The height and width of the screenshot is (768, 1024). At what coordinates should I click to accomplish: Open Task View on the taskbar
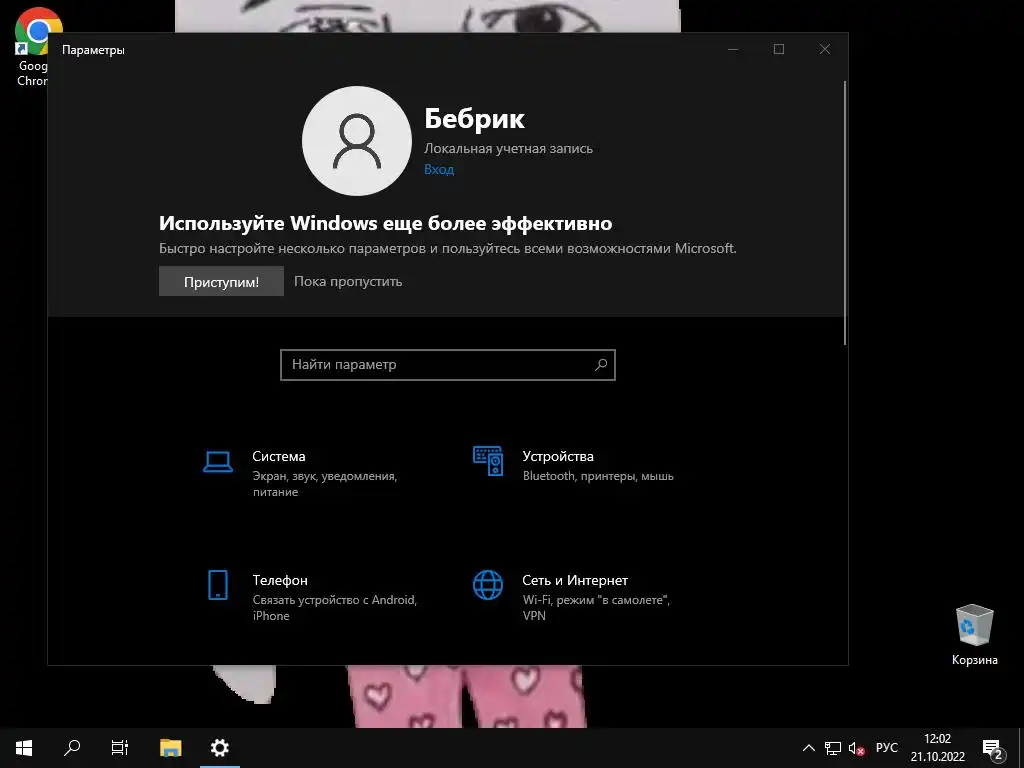pyautogui.click(x=120, y=748)
